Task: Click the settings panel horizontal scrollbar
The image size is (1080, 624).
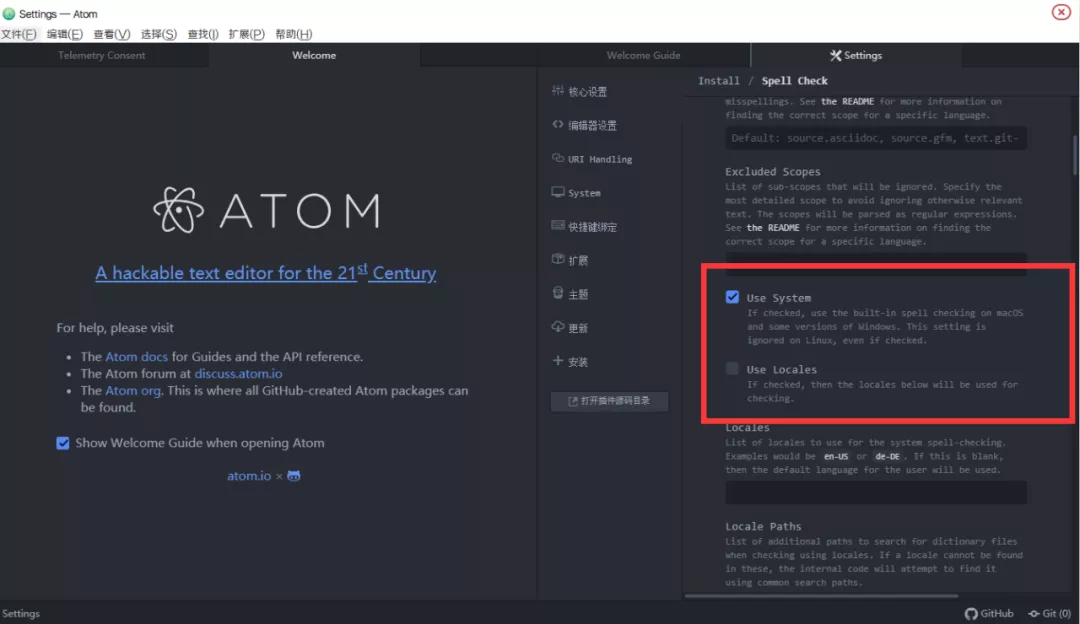Action: point(821,596)
